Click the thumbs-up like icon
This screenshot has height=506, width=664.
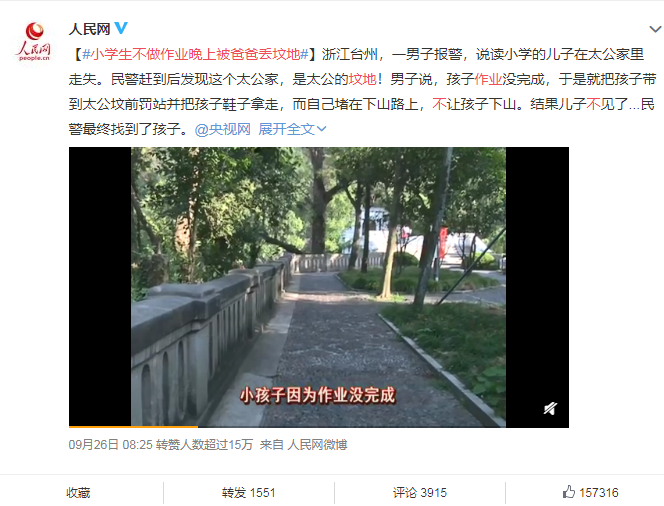point(569,492)
